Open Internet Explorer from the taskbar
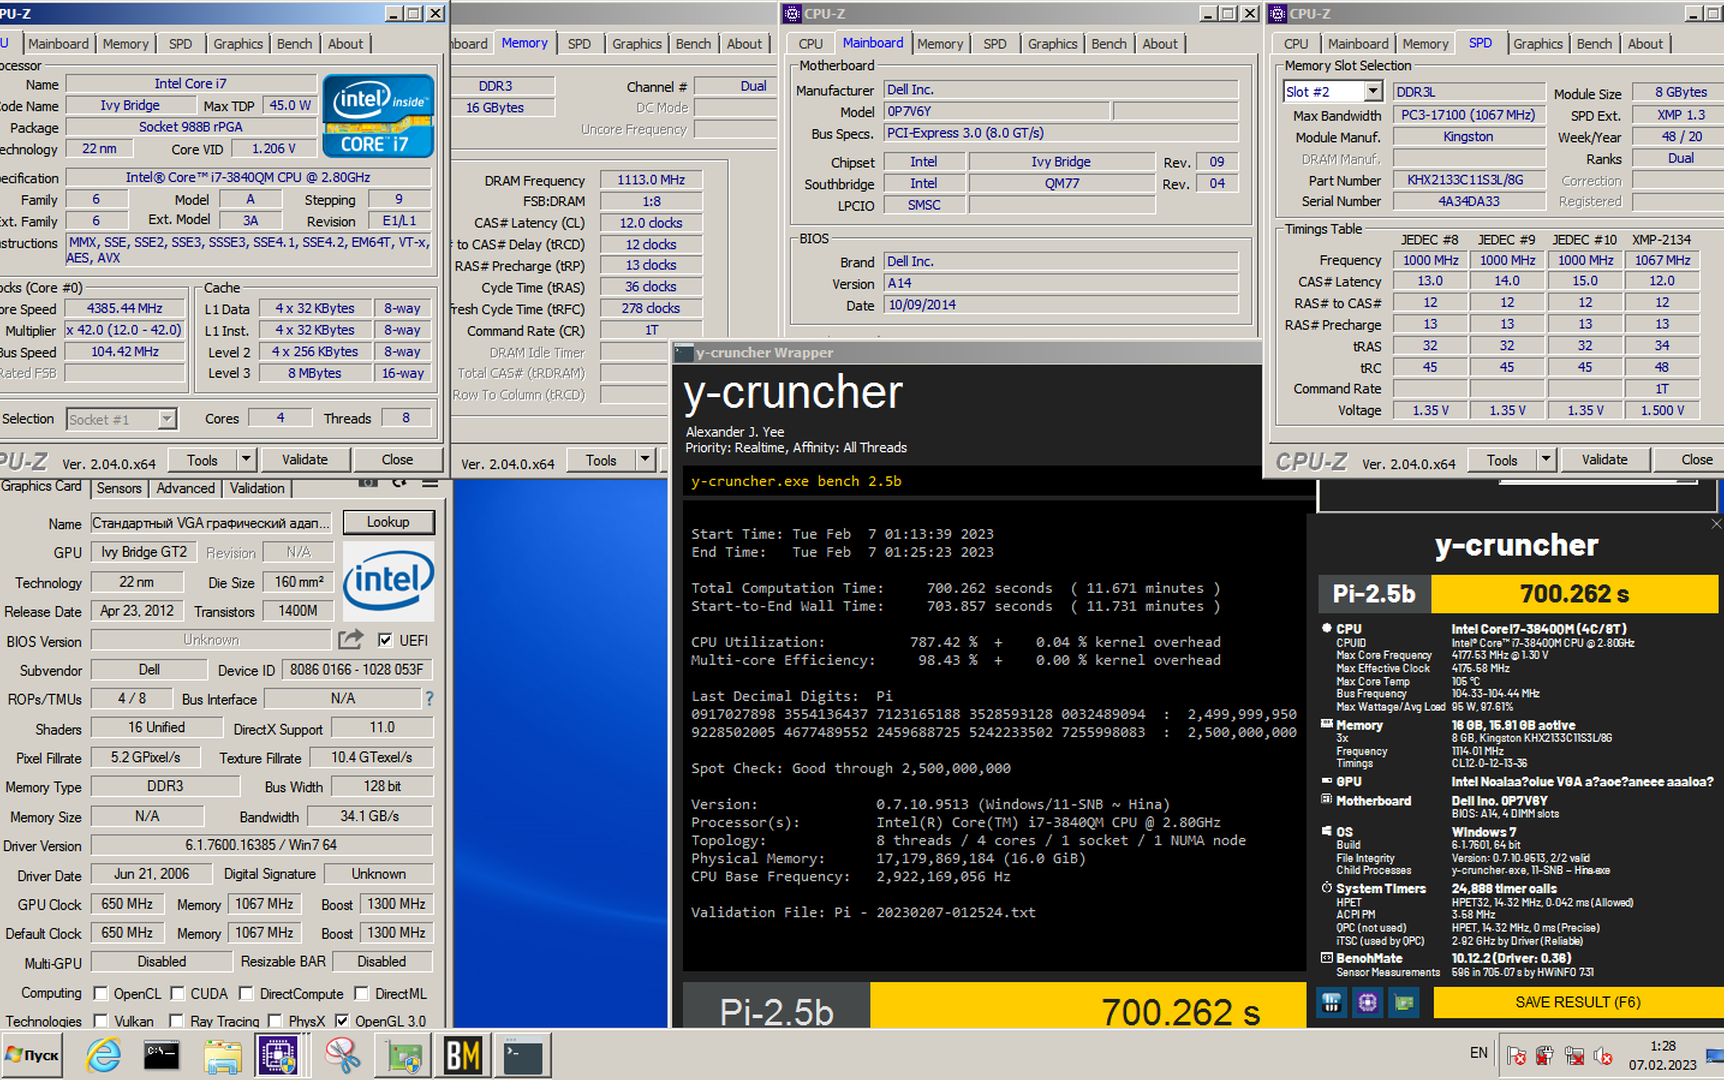This screenshot has height=1080, width=1724. coord(103,1055)
